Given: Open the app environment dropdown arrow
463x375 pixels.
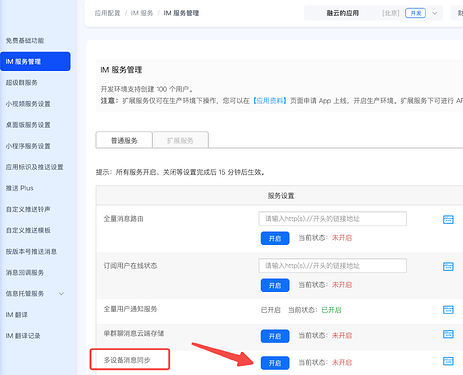Looking at the screenshot, I should (435, 13).
